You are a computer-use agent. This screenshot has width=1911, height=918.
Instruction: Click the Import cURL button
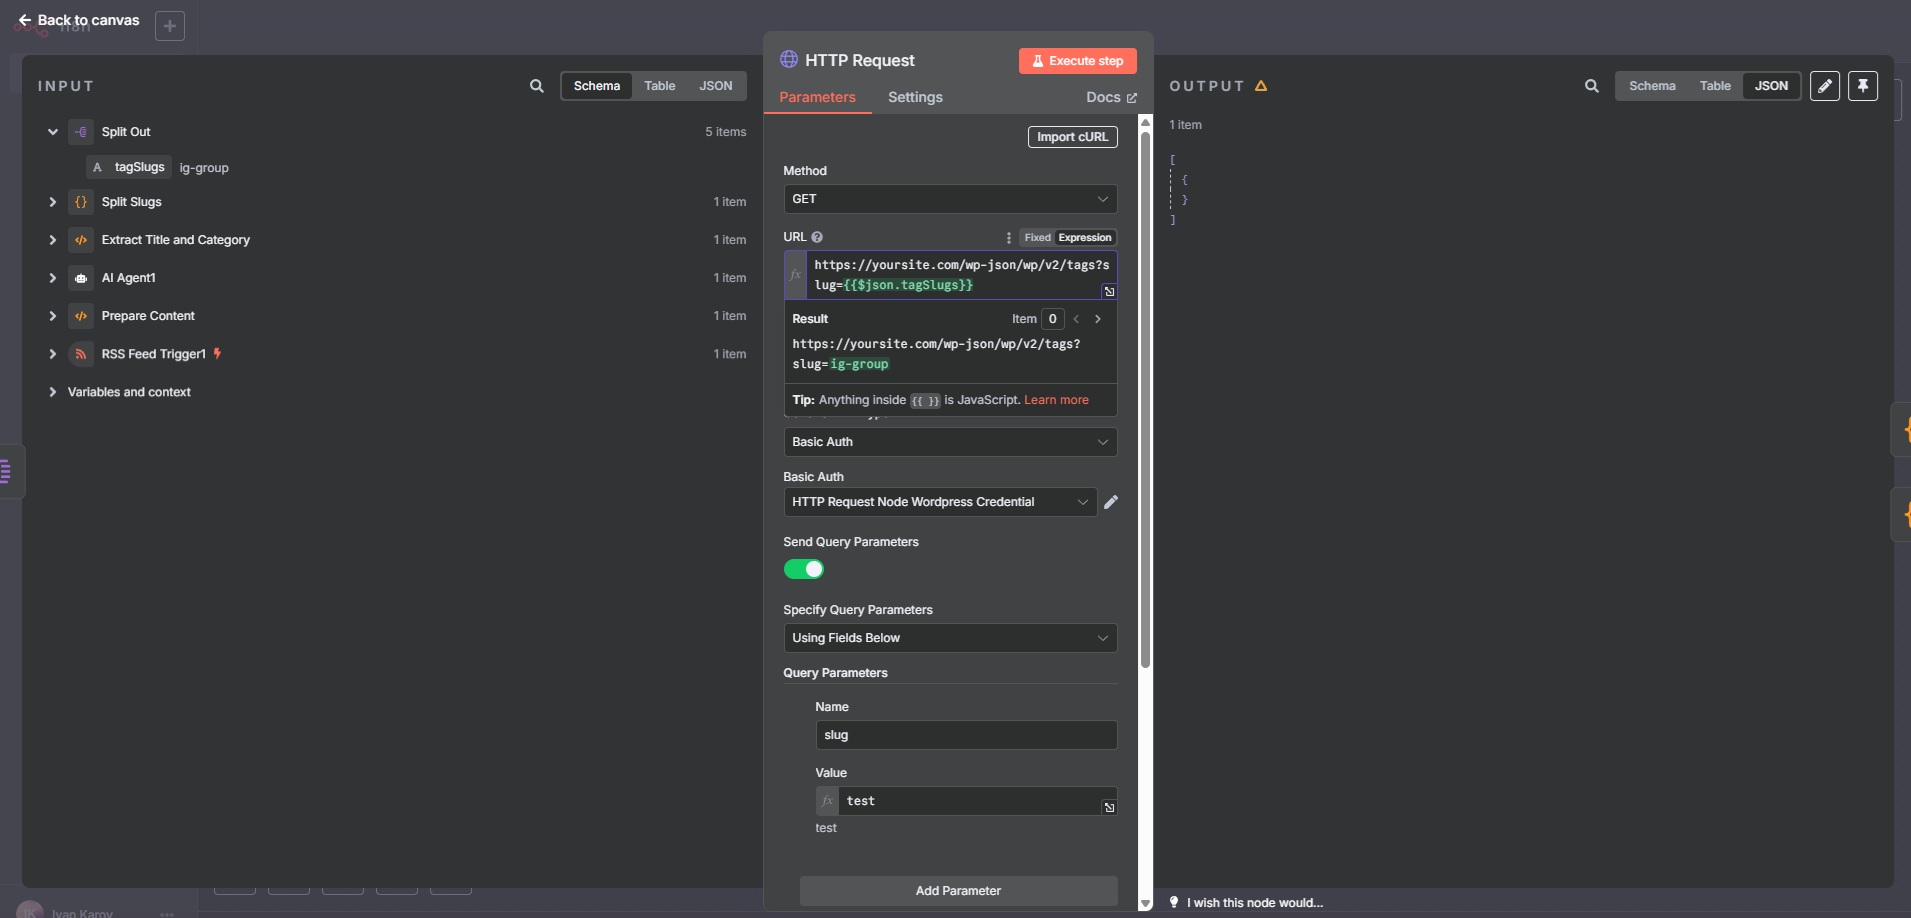coord(1072,137)
